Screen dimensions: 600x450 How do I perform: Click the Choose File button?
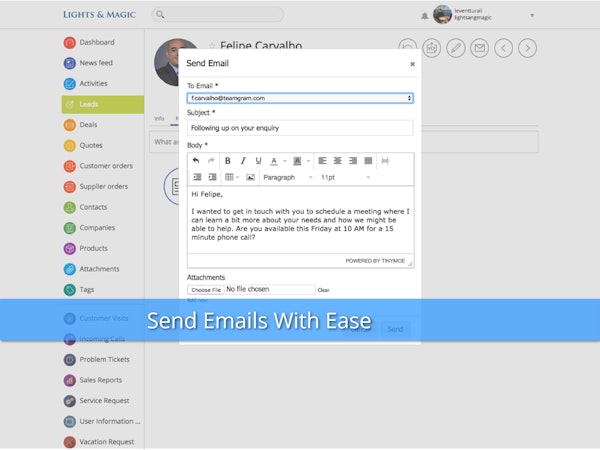[x=206, y=290]
